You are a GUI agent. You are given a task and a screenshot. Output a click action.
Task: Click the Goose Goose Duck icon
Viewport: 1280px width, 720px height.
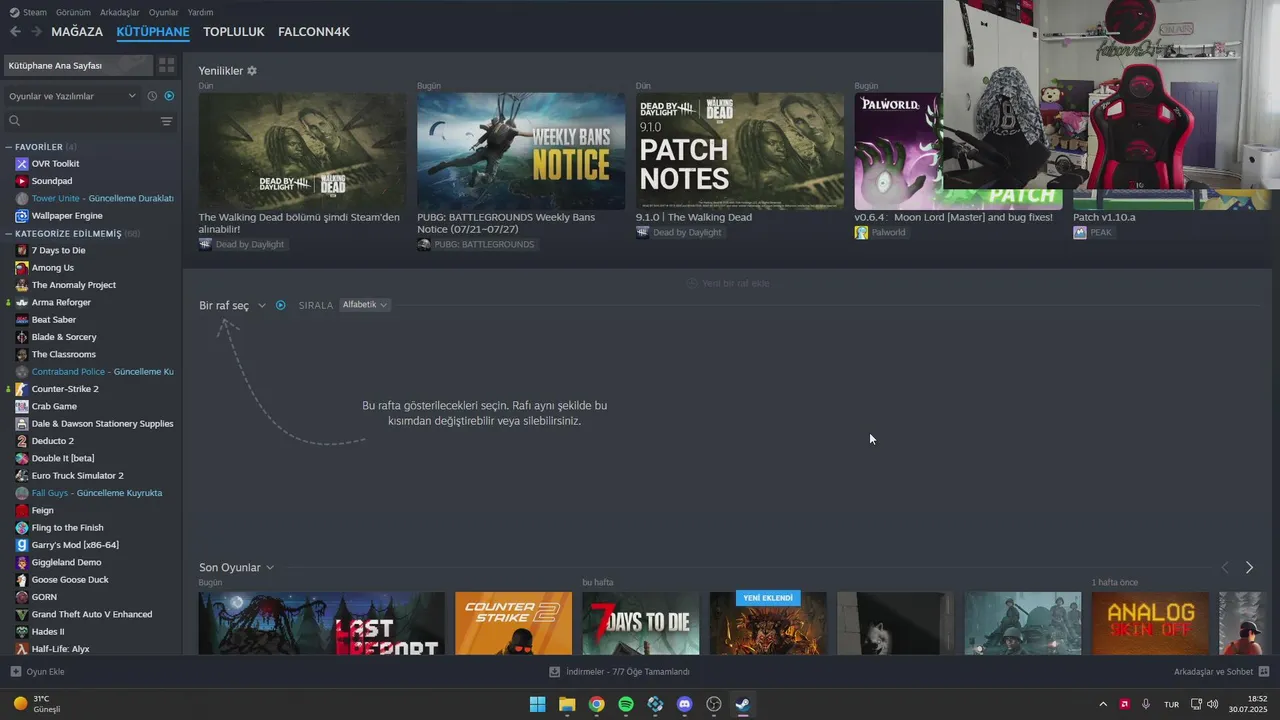tap(22, 580)
